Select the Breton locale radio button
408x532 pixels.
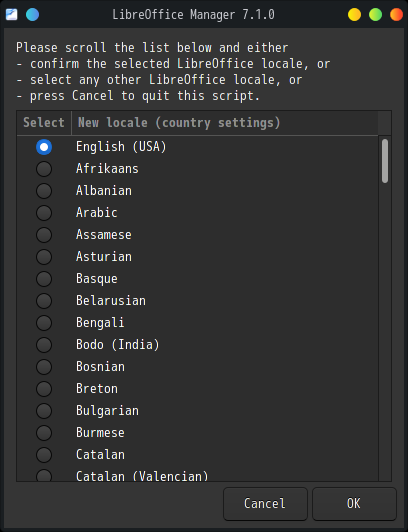coord(44,389)
